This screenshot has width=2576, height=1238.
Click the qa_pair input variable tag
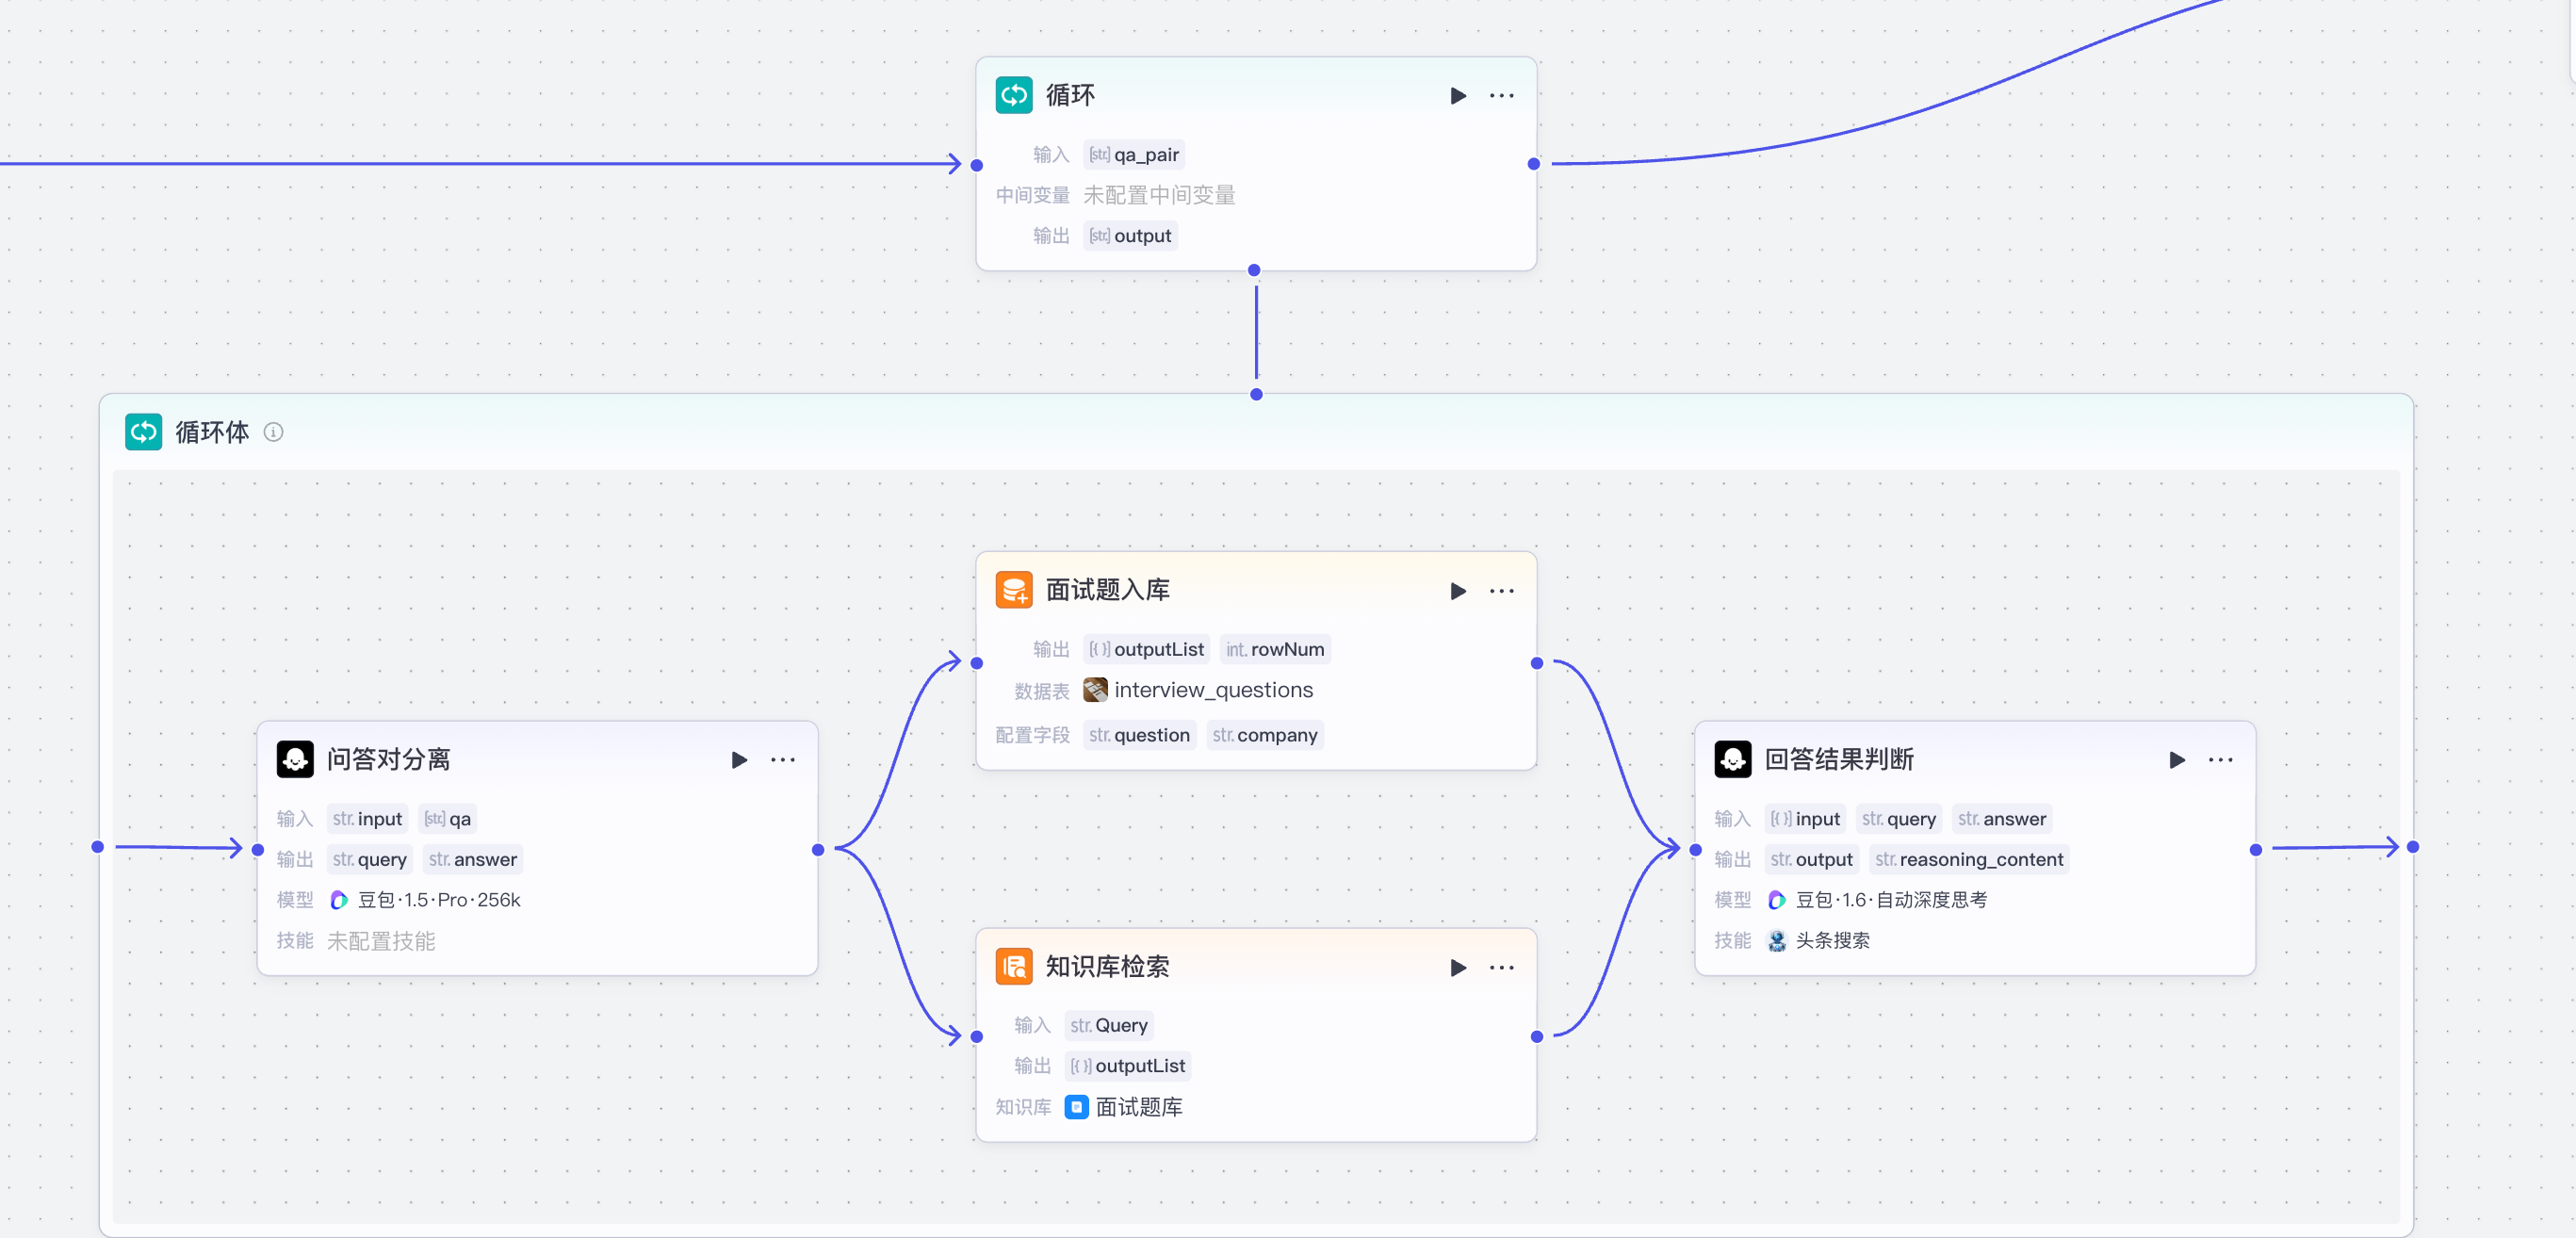(1134, 155)
